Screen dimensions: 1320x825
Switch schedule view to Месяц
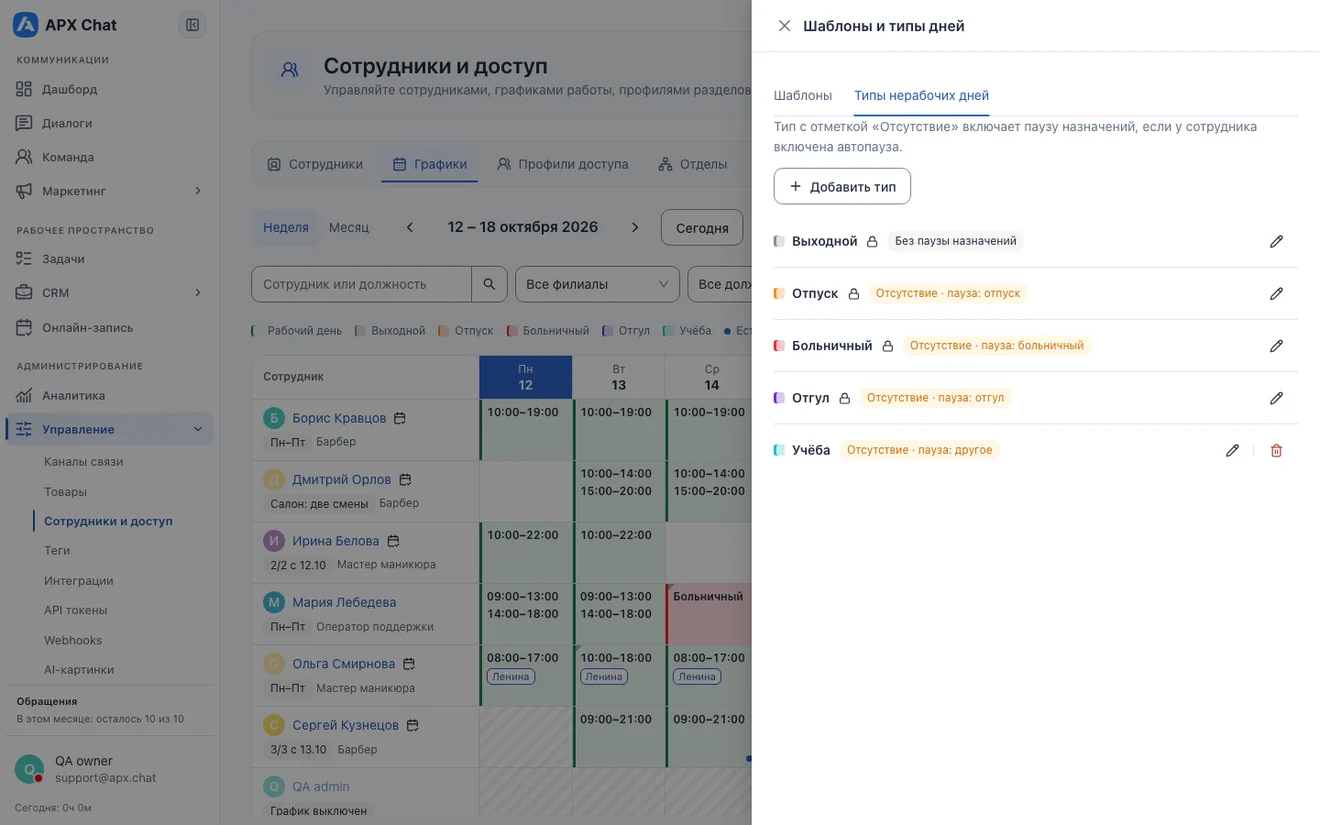pos(349,227)
